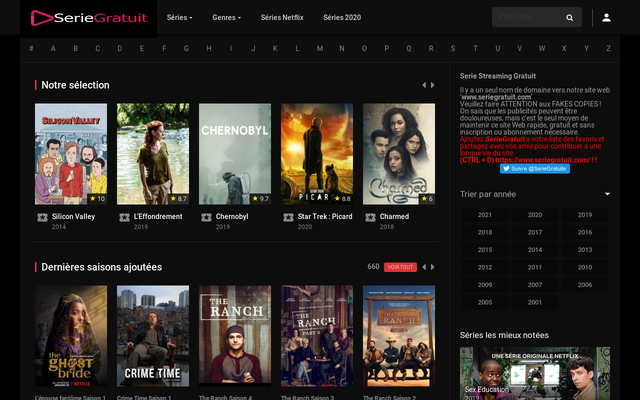
Task: Filter series by letter W
Action: click(x=542, y=49)
